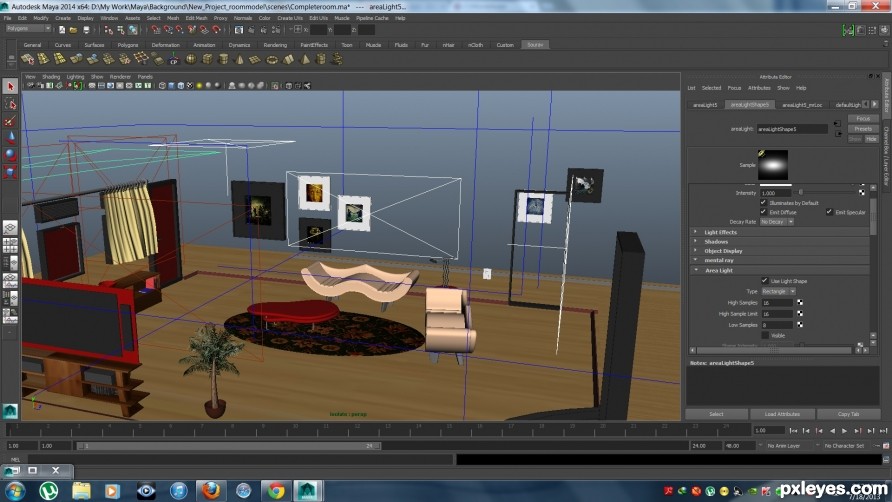
Task: Create a polygon helix from the shelf
Action: point(337,59)
